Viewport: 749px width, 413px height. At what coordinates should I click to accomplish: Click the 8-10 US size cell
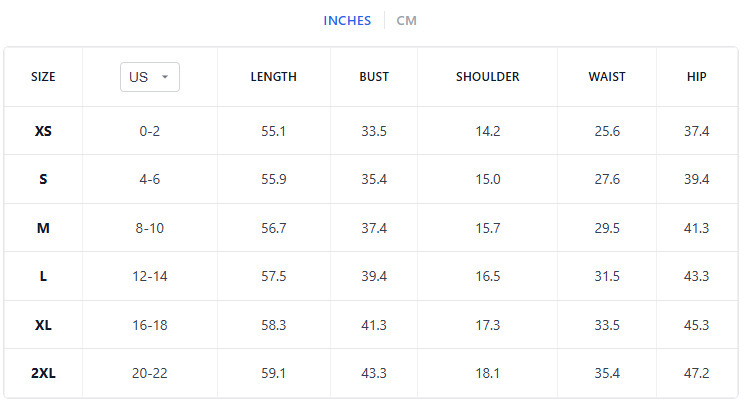(148, 228)
